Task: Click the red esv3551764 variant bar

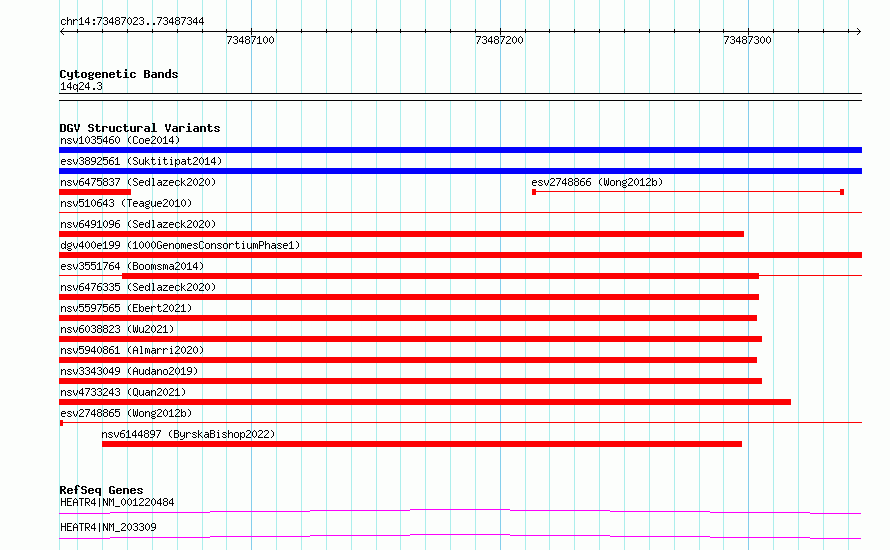Action: [440, 276]
